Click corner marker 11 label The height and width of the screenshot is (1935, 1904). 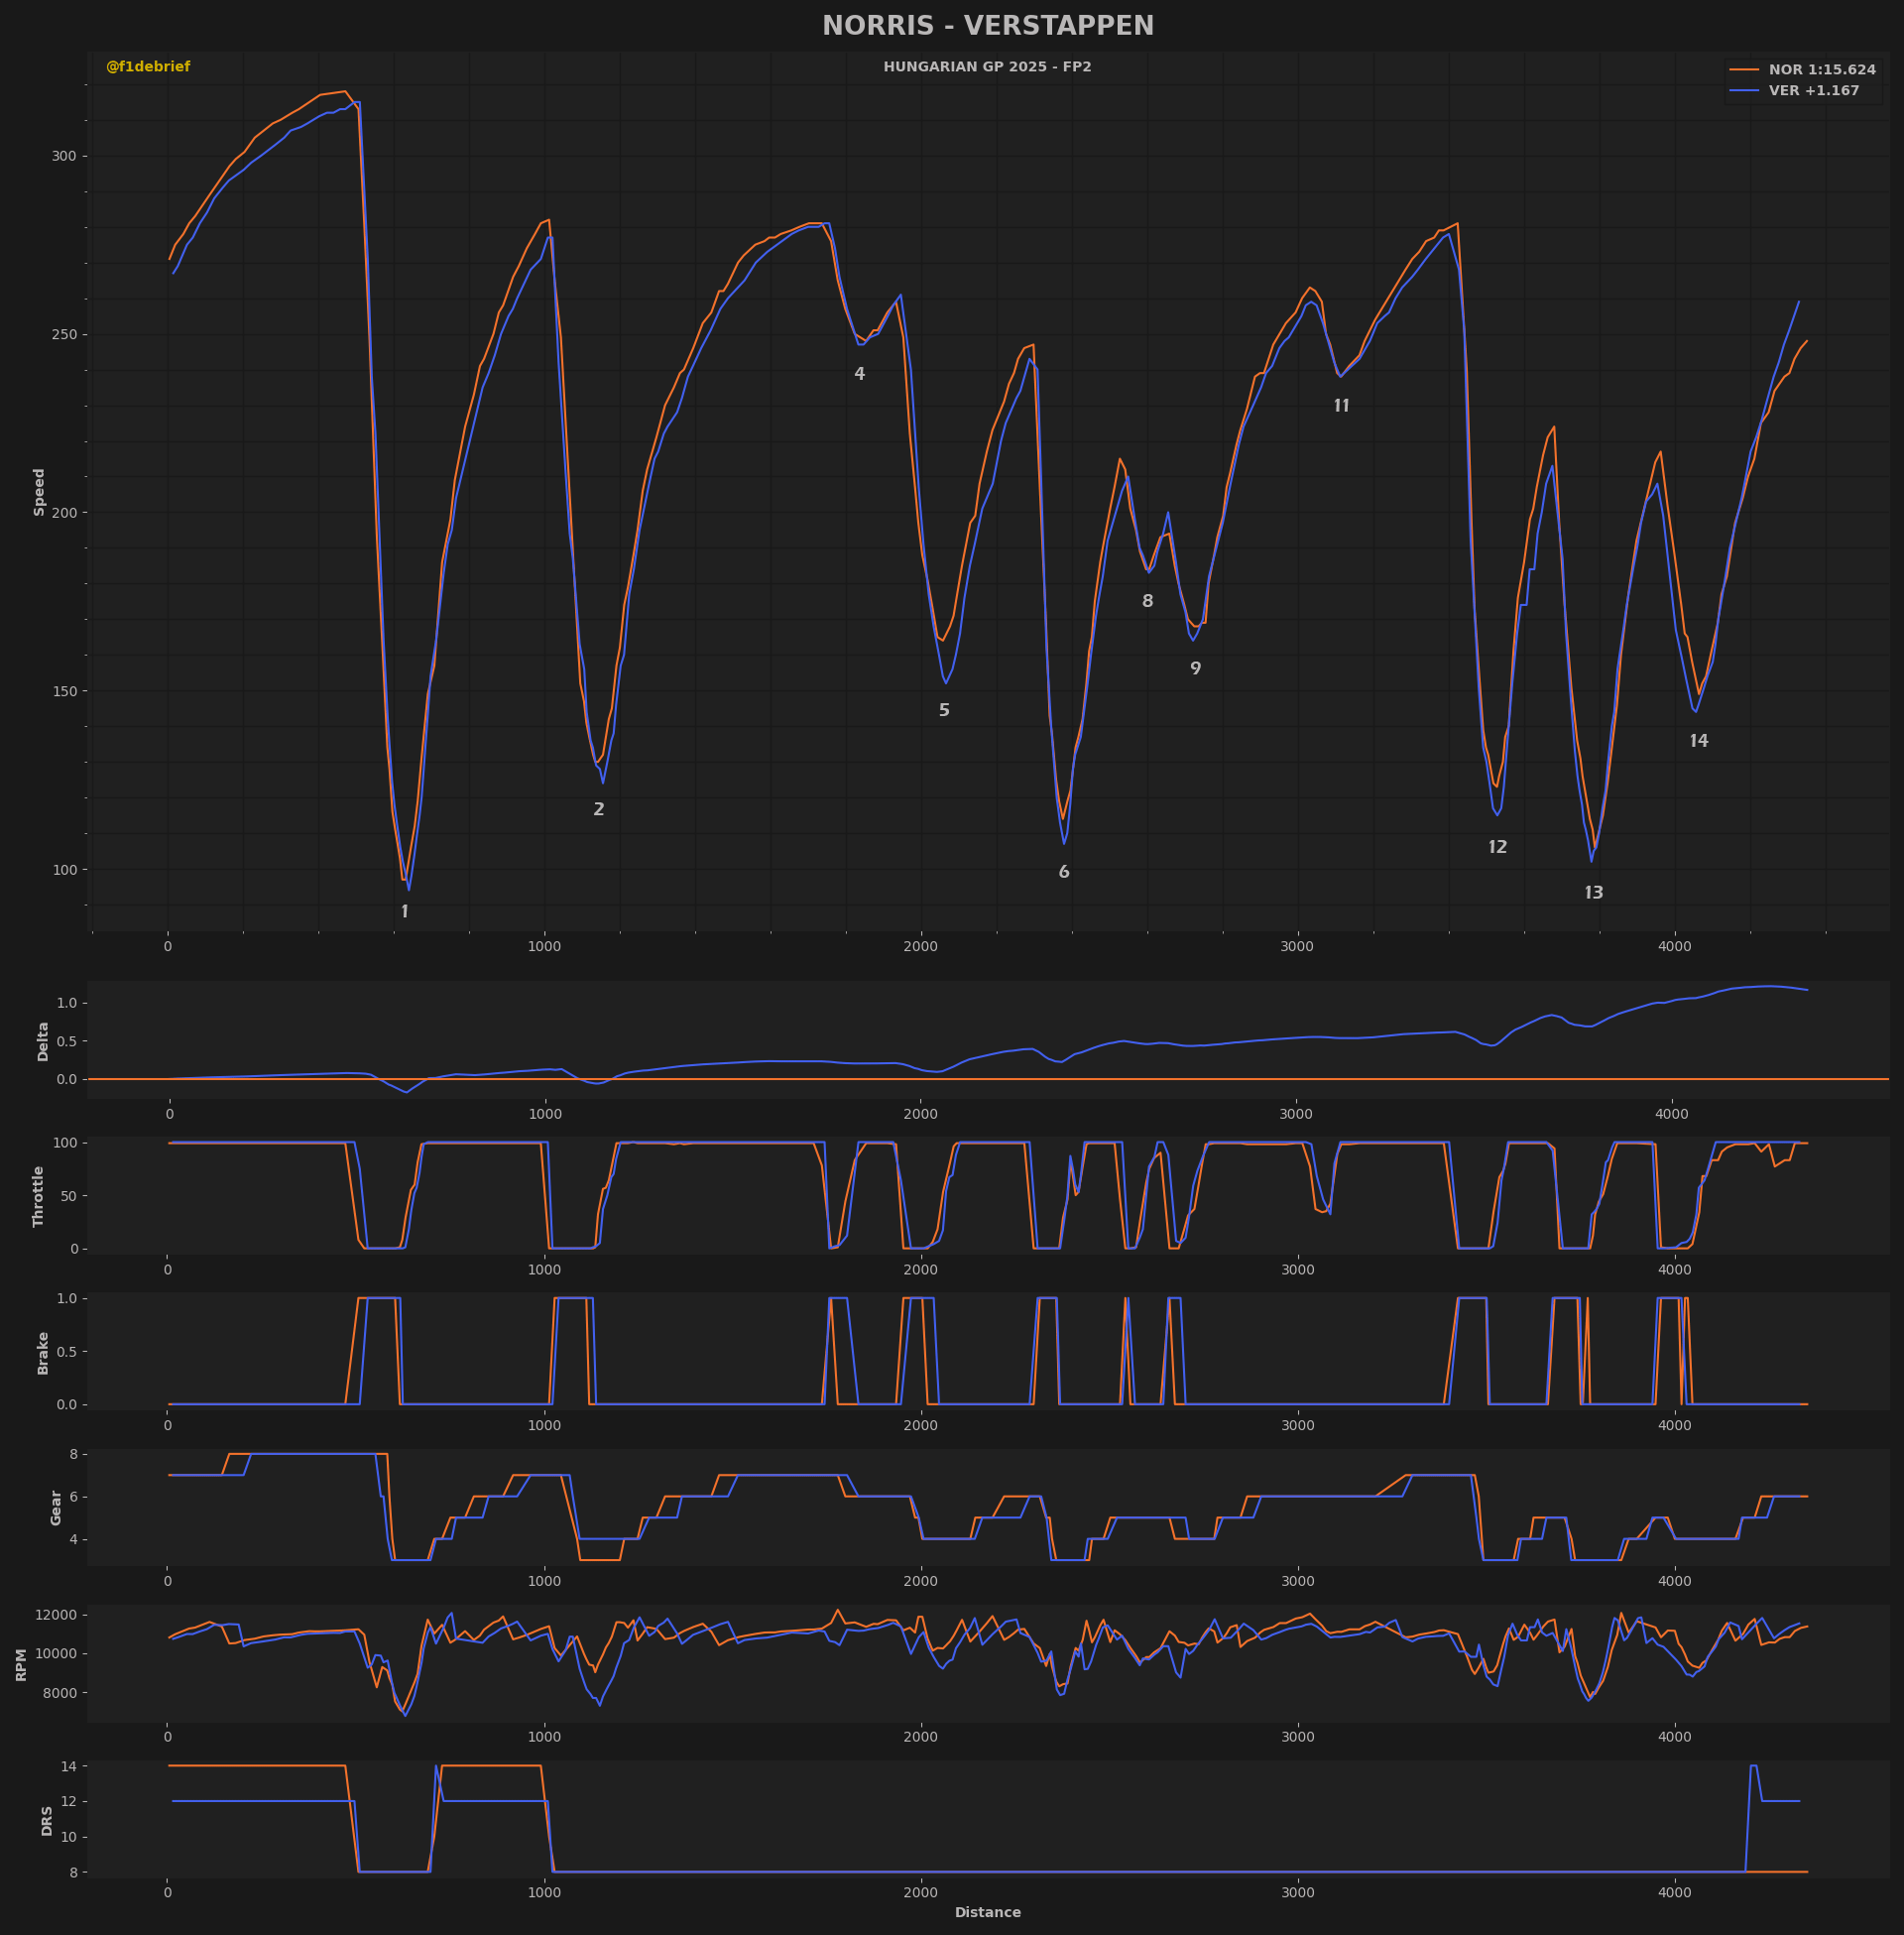[x=1342, y=406]
